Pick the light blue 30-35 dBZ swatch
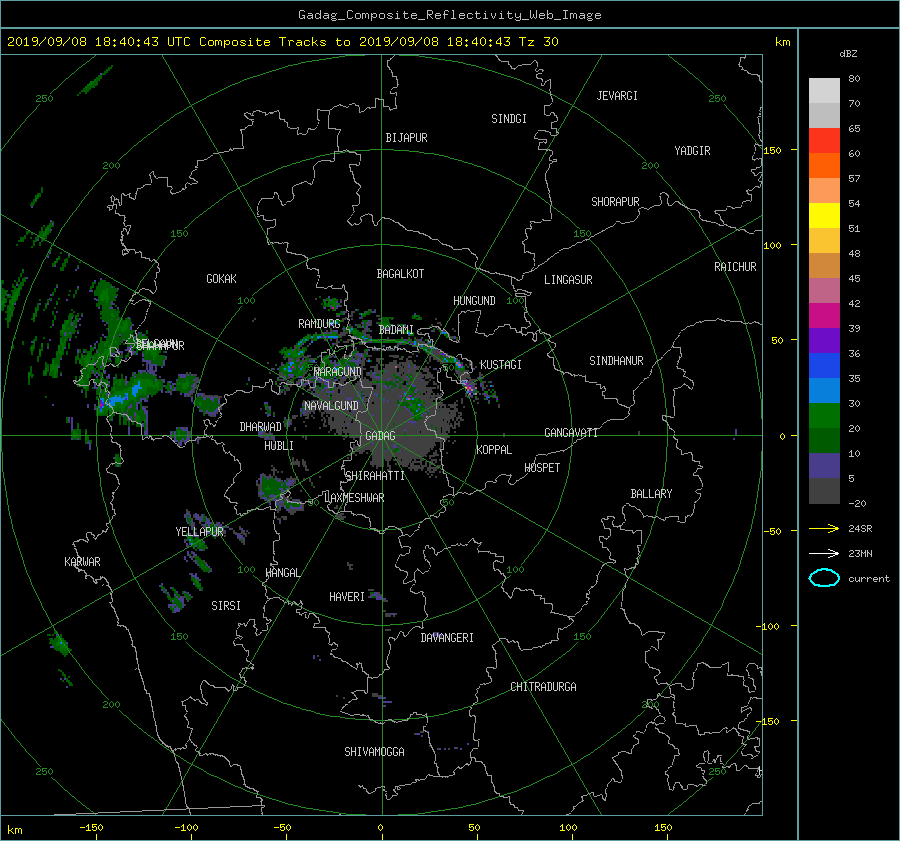 [824, 391]
